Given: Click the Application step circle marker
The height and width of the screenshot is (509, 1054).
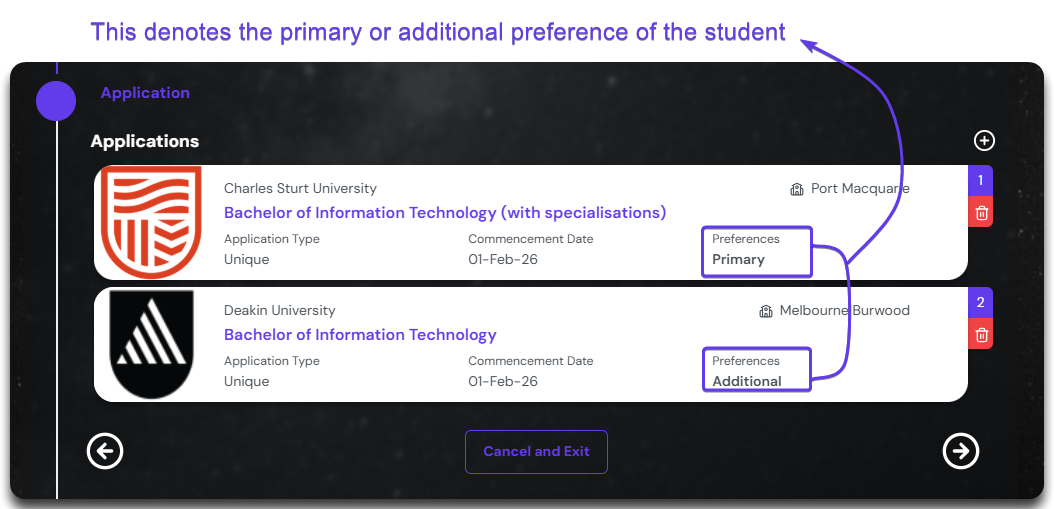Looking at the screenshot, I should point(56,101).
